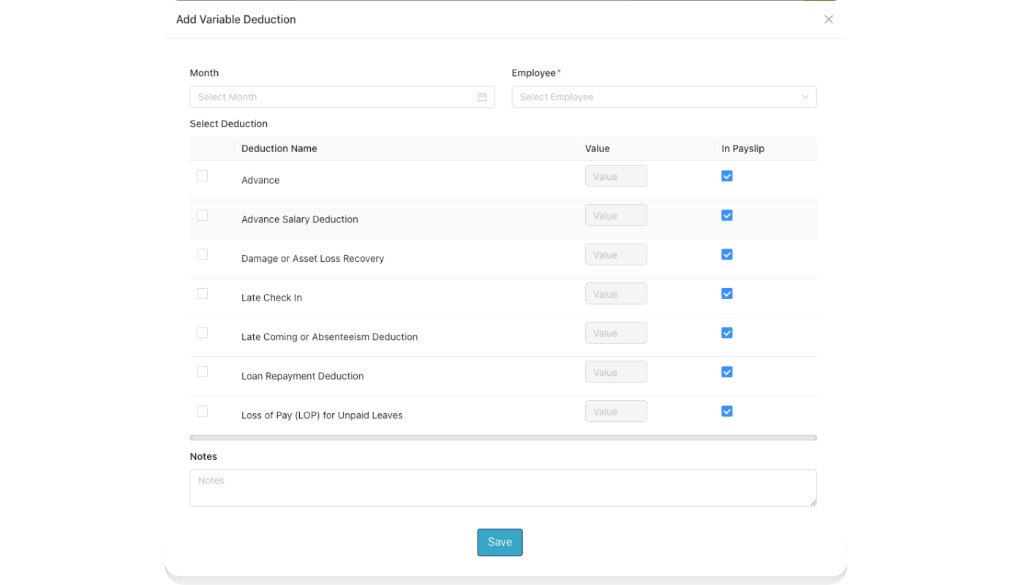Open the Employee dropdown chevron
This screenshot has height=585, width=1024.
805,96
